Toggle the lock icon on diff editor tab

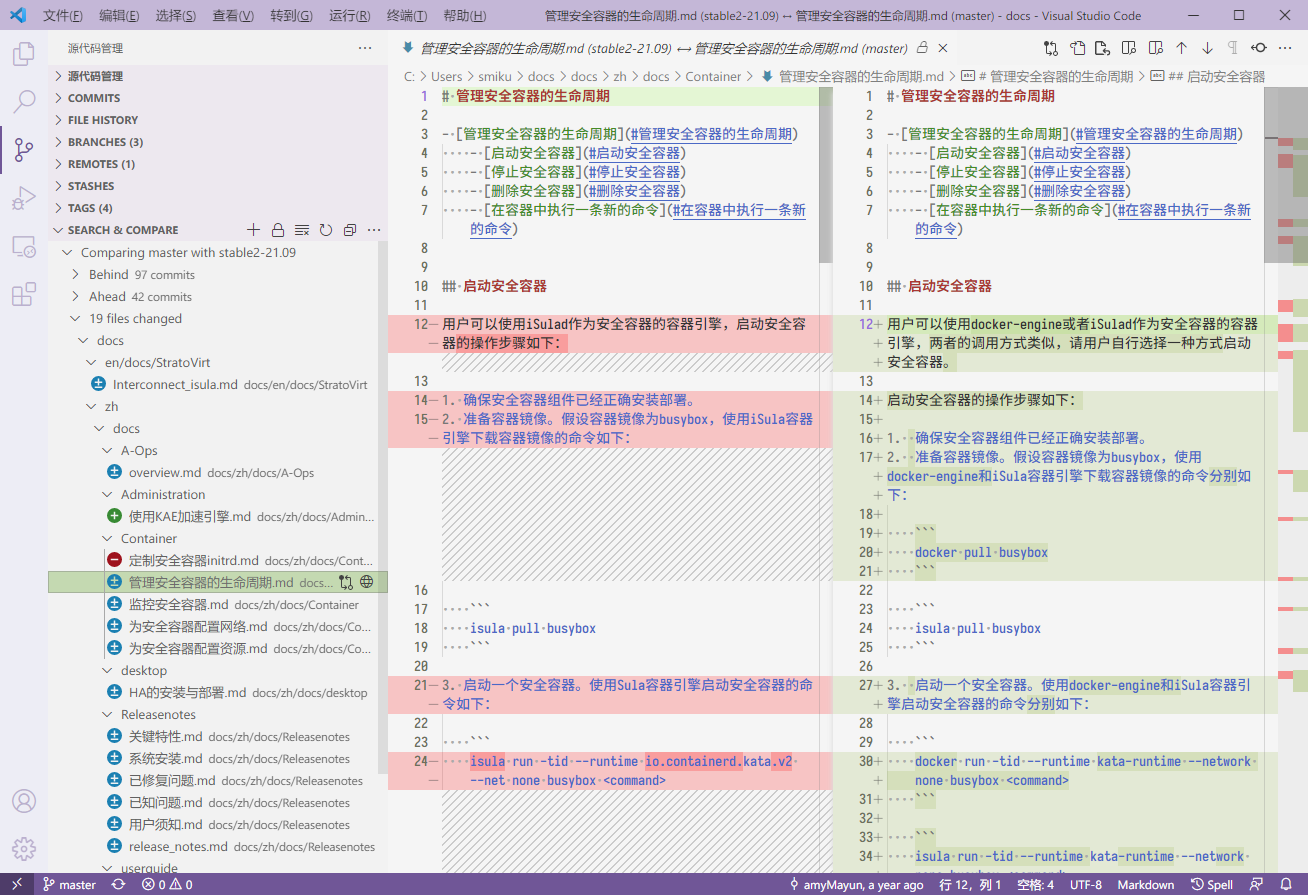coord(923,48)
